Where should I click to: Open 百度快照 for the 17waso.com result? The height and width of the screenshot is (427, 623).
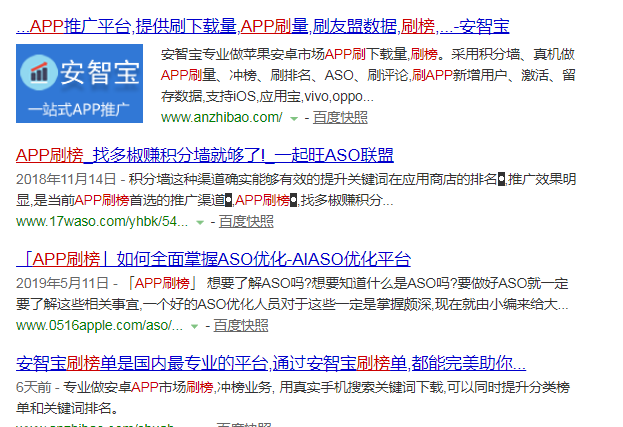tap(246, 222)
